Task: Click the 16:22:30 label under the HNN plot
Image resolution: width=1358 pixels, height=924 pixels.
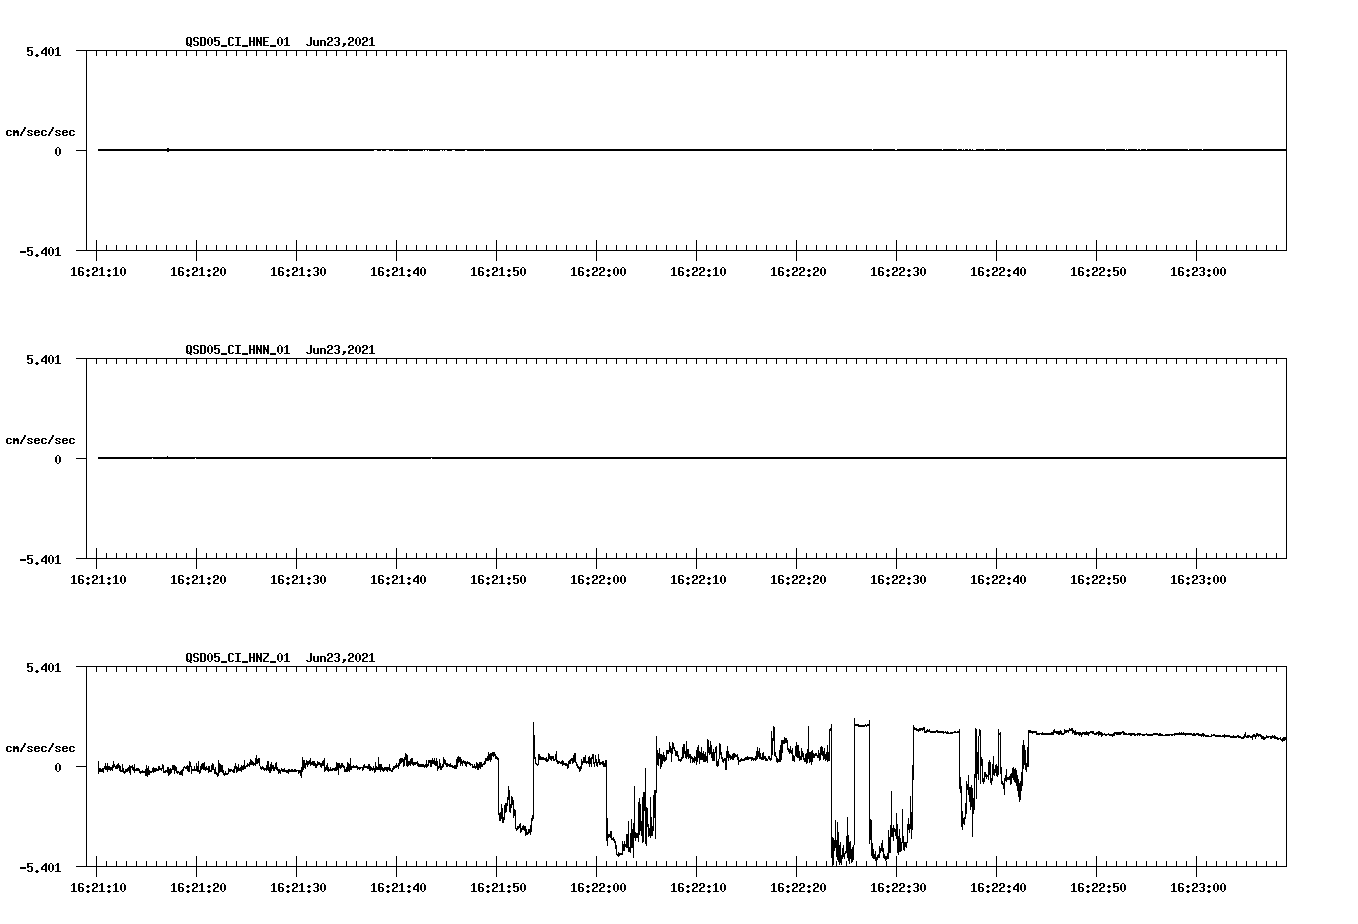Action: (x=898, y=580)
